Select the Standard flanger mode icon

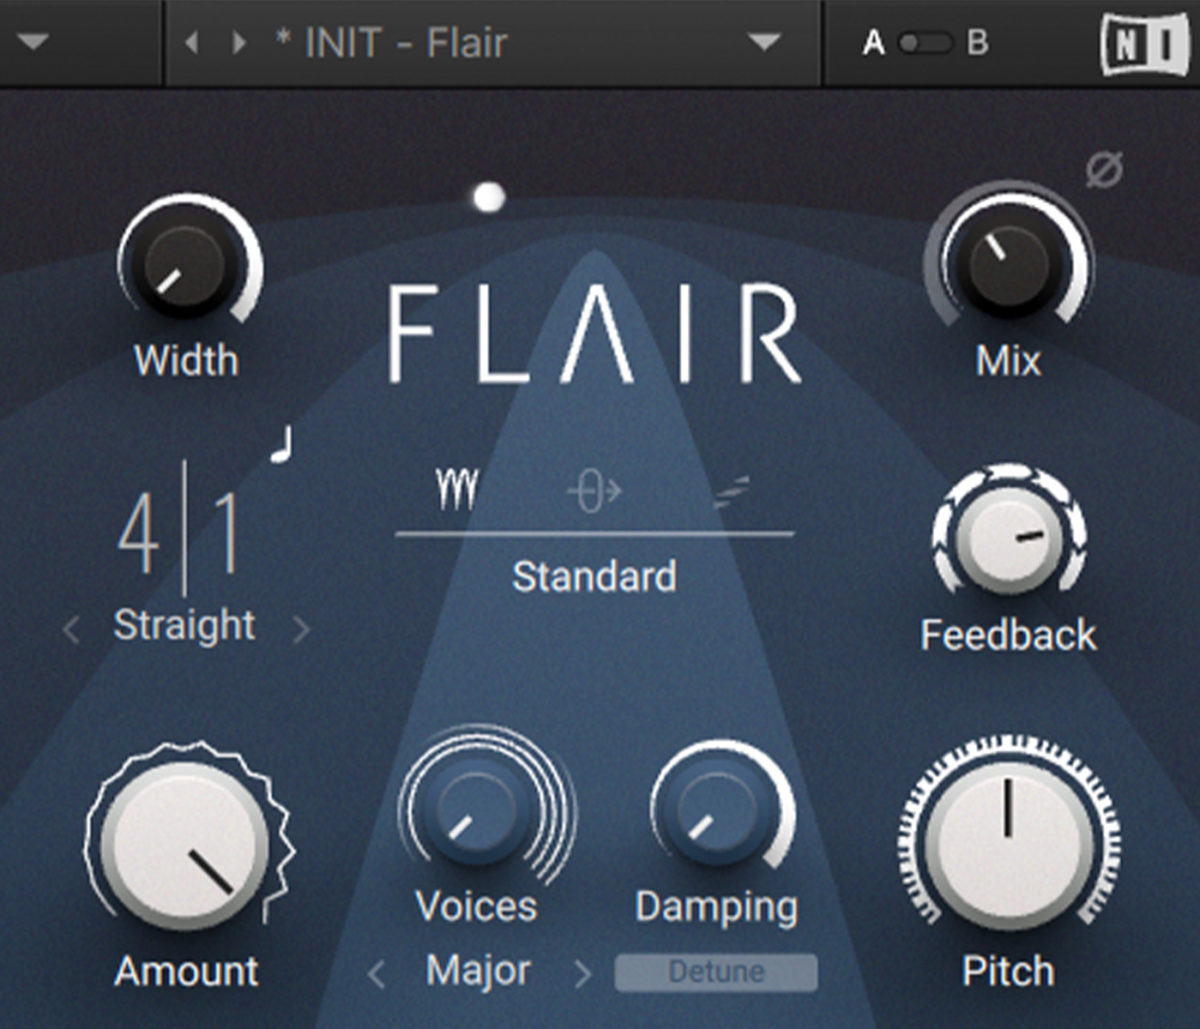(x=457, y=491)
